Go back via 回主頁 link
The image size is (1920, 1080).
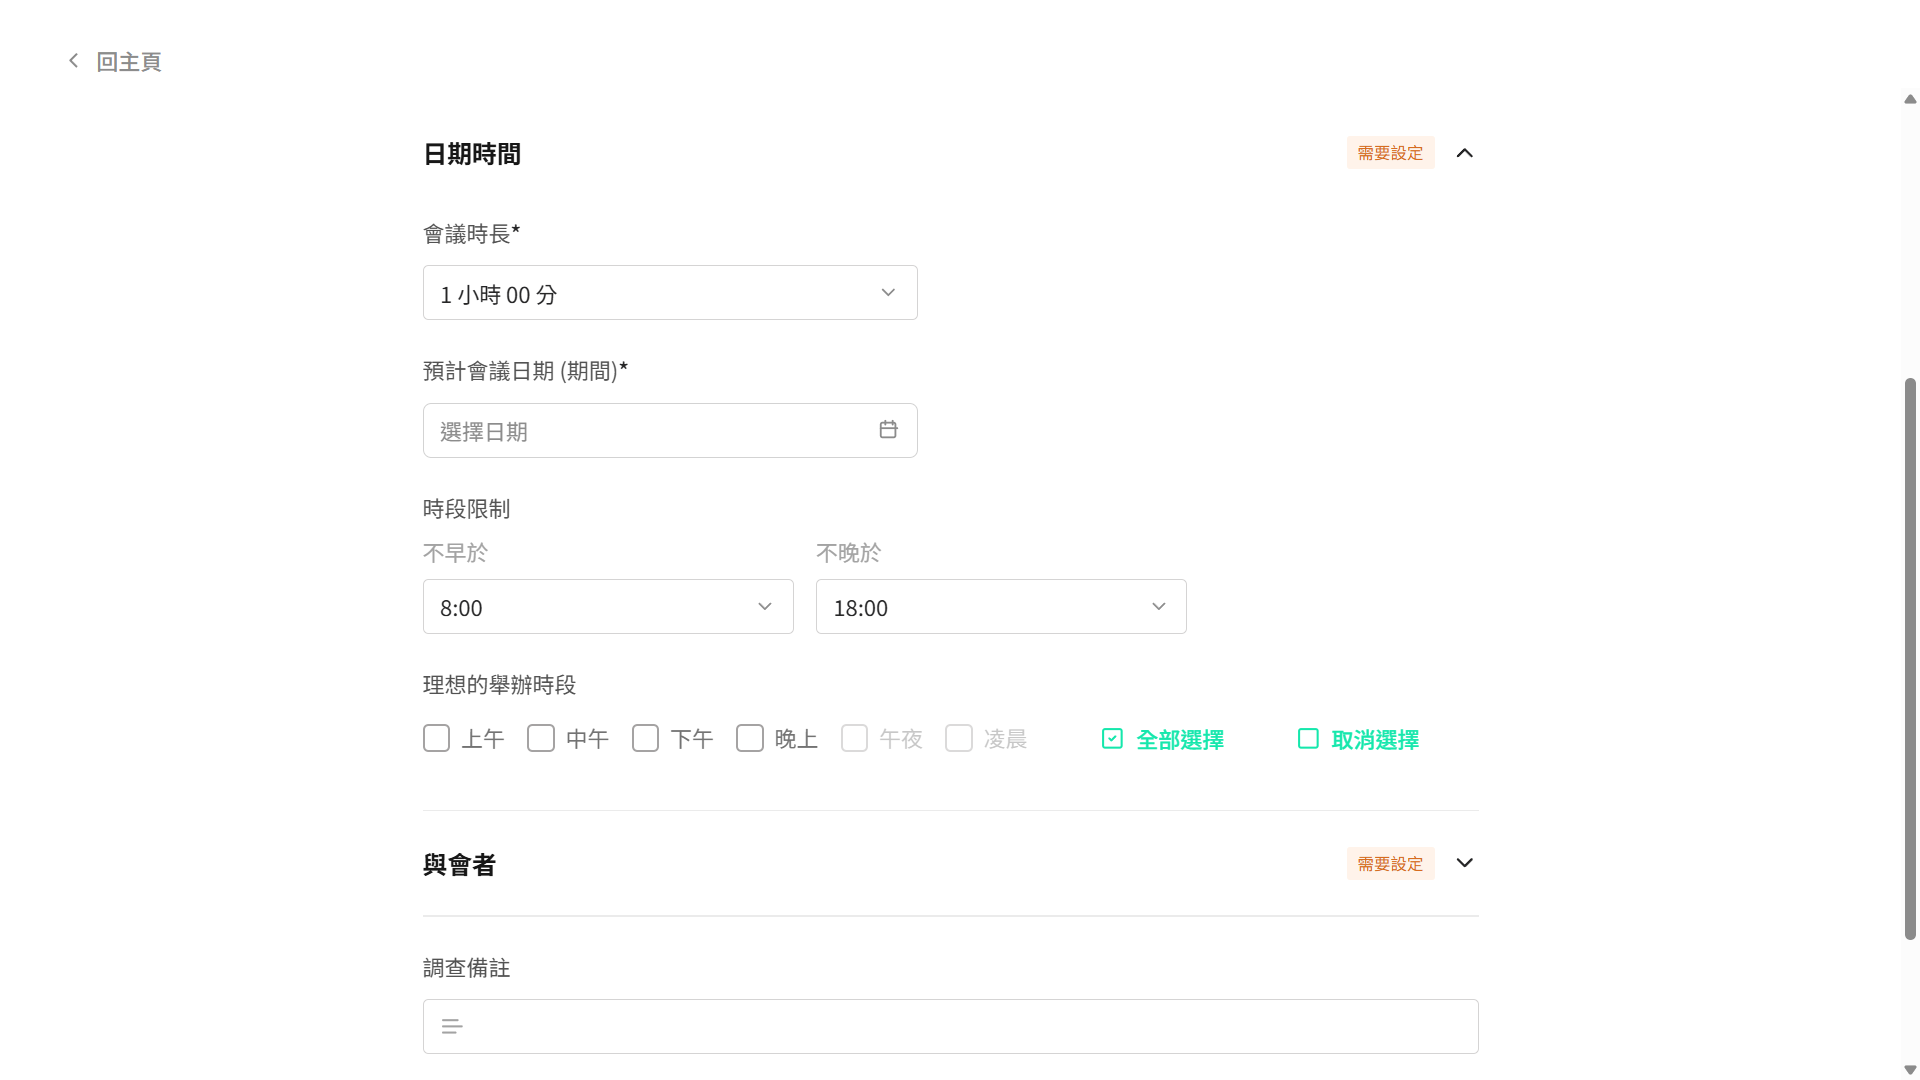(129, 62)
